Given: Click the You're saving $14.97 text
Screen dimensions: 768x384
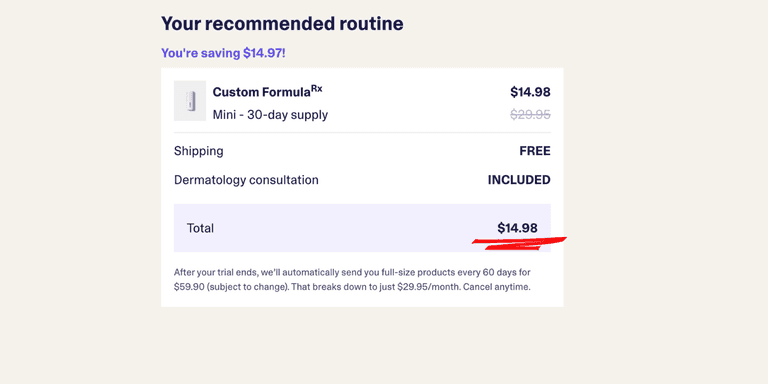Looking at the screenshot, I should (223, 53).
